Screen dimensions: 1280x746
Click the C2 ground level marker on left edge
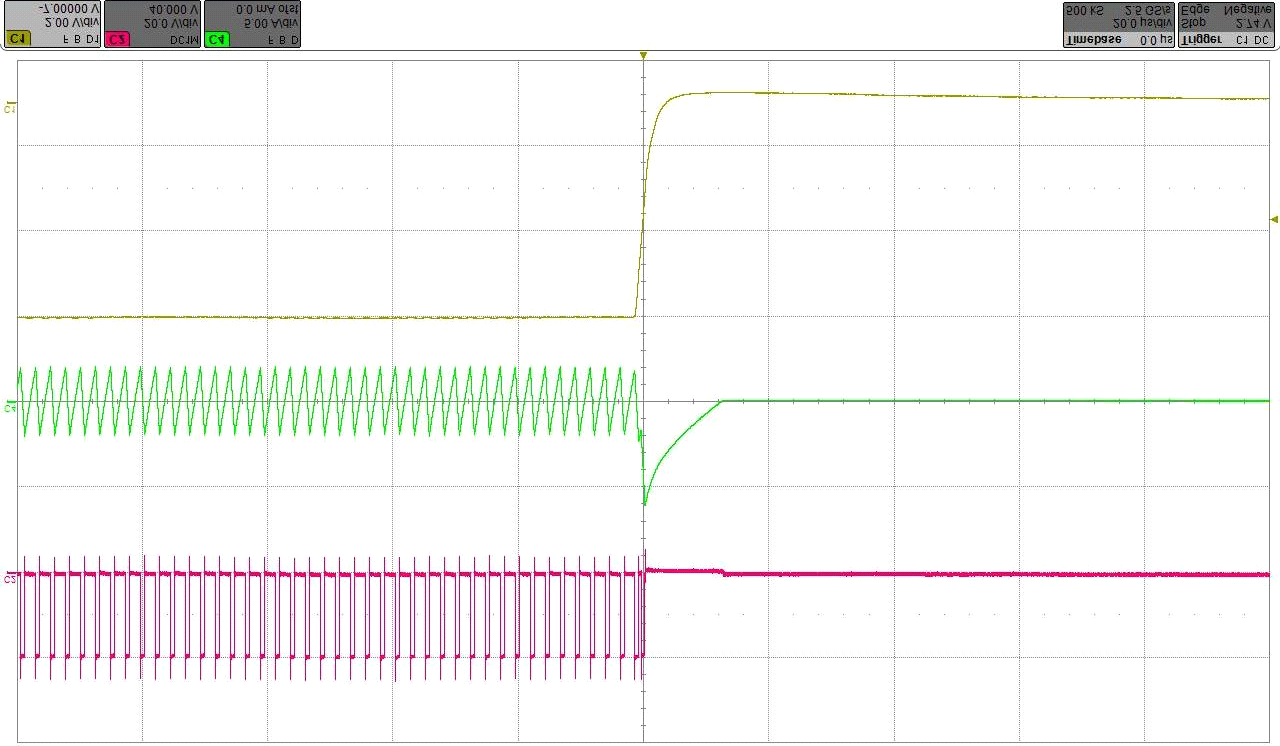point(10,577)
